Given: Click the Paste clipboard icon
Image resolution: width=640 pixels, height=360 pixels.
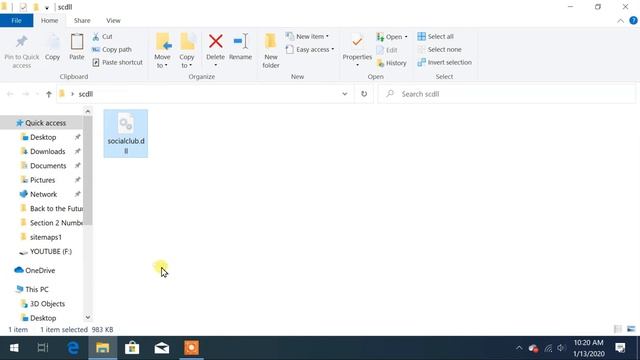Looking at the screenshot, I should pyautogui.click(x=77, y=42).
